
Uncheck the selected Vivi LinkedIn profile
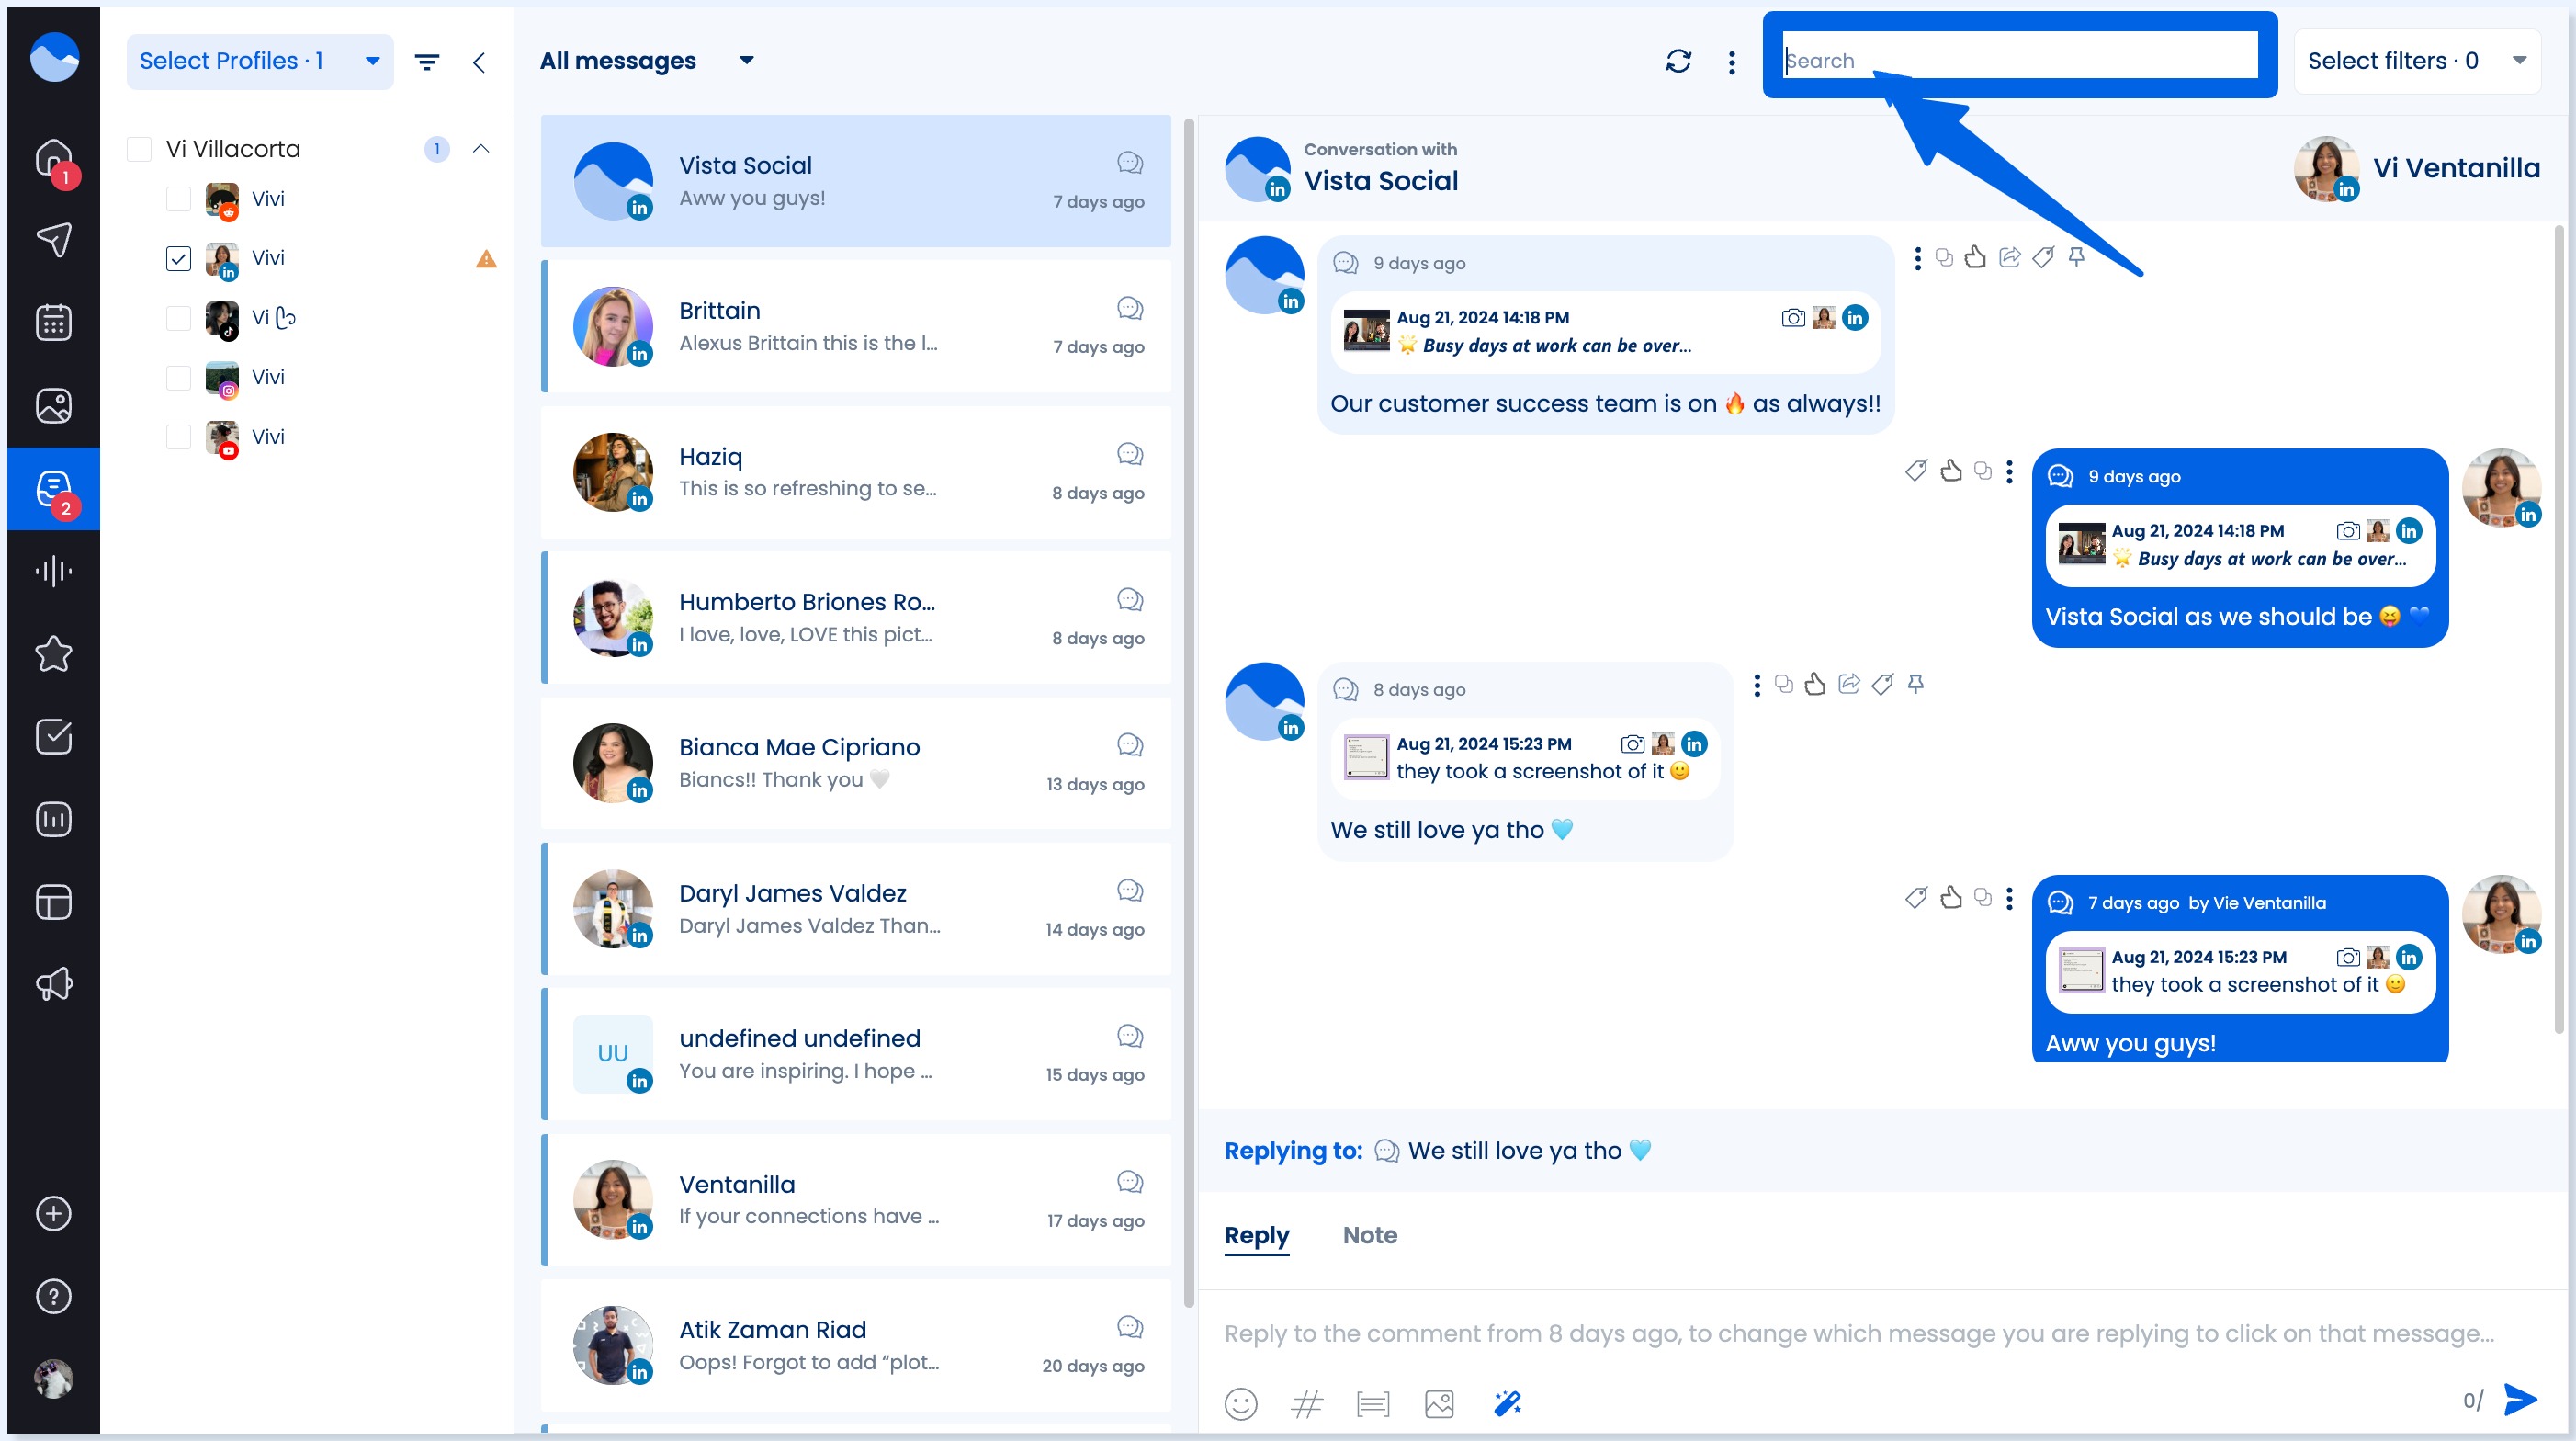(178, 257)
